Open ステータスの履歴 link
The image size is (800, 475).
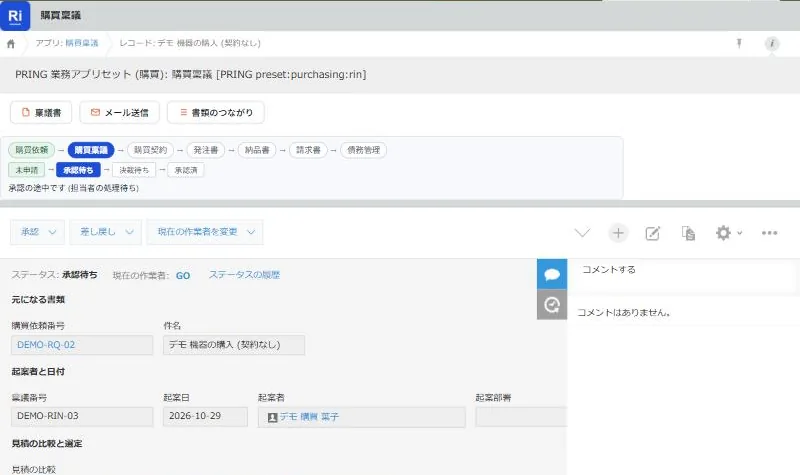tap(244, 275)
